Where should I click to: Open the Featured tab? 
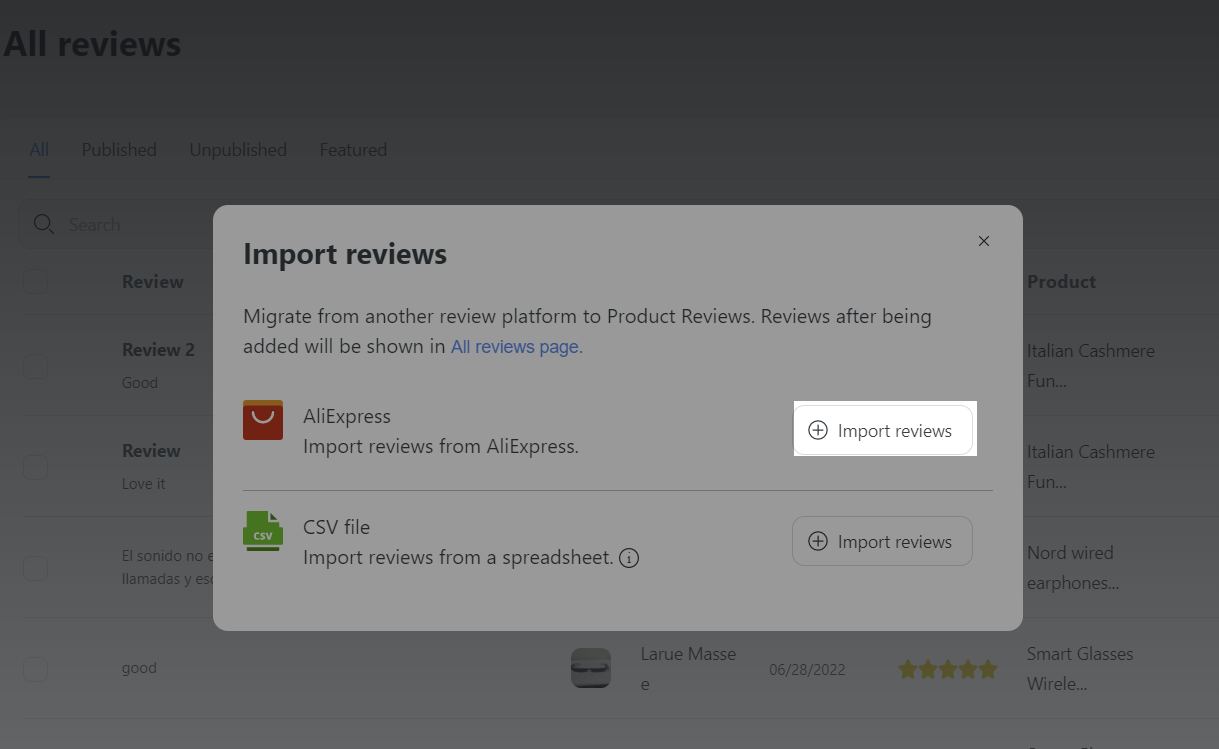point(353,150)
